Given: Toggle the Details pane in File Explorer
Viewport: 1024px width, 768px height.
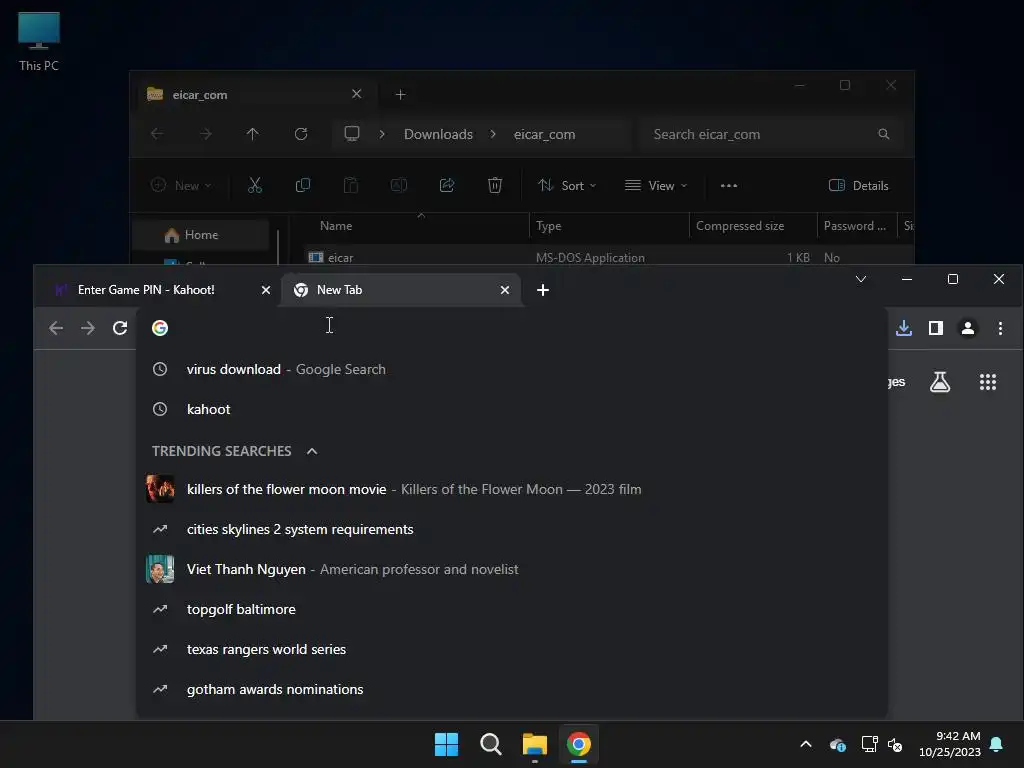Looking at the screenshot, I should (858, 185).
